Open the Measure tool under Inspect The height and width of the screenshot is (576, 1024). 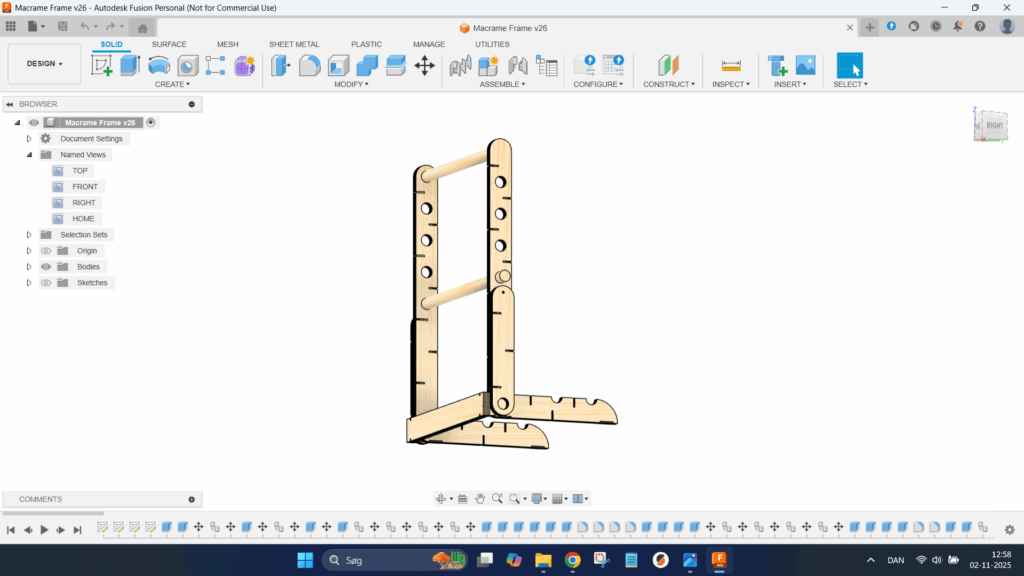(731, 66)
